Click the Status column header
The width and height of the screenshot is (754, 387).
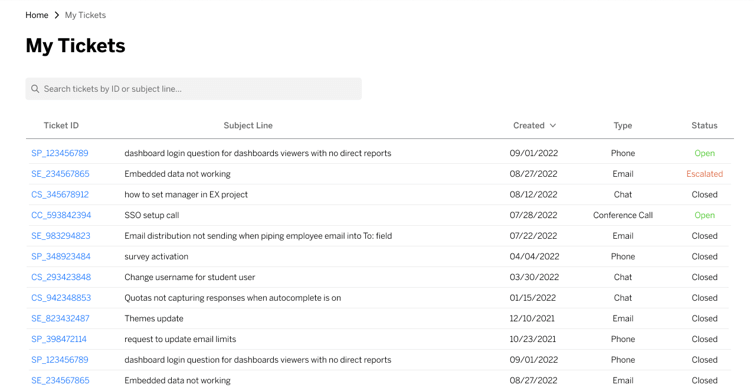pyautogui.click(x=704, y=125)
